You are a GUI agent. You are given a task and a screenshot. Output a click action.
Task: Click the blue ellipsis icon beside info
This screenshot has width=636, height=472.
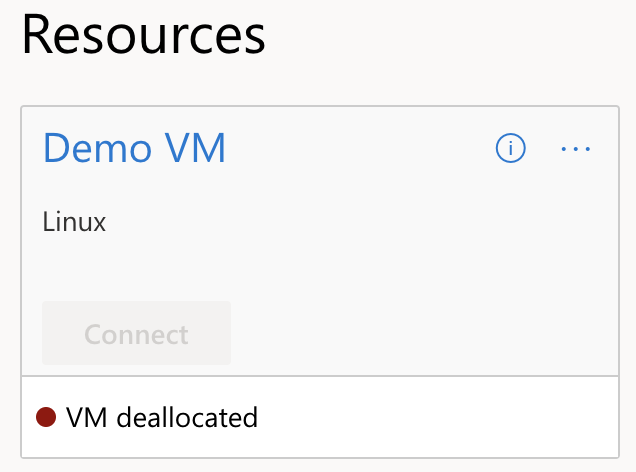click(x=576, y=149)
